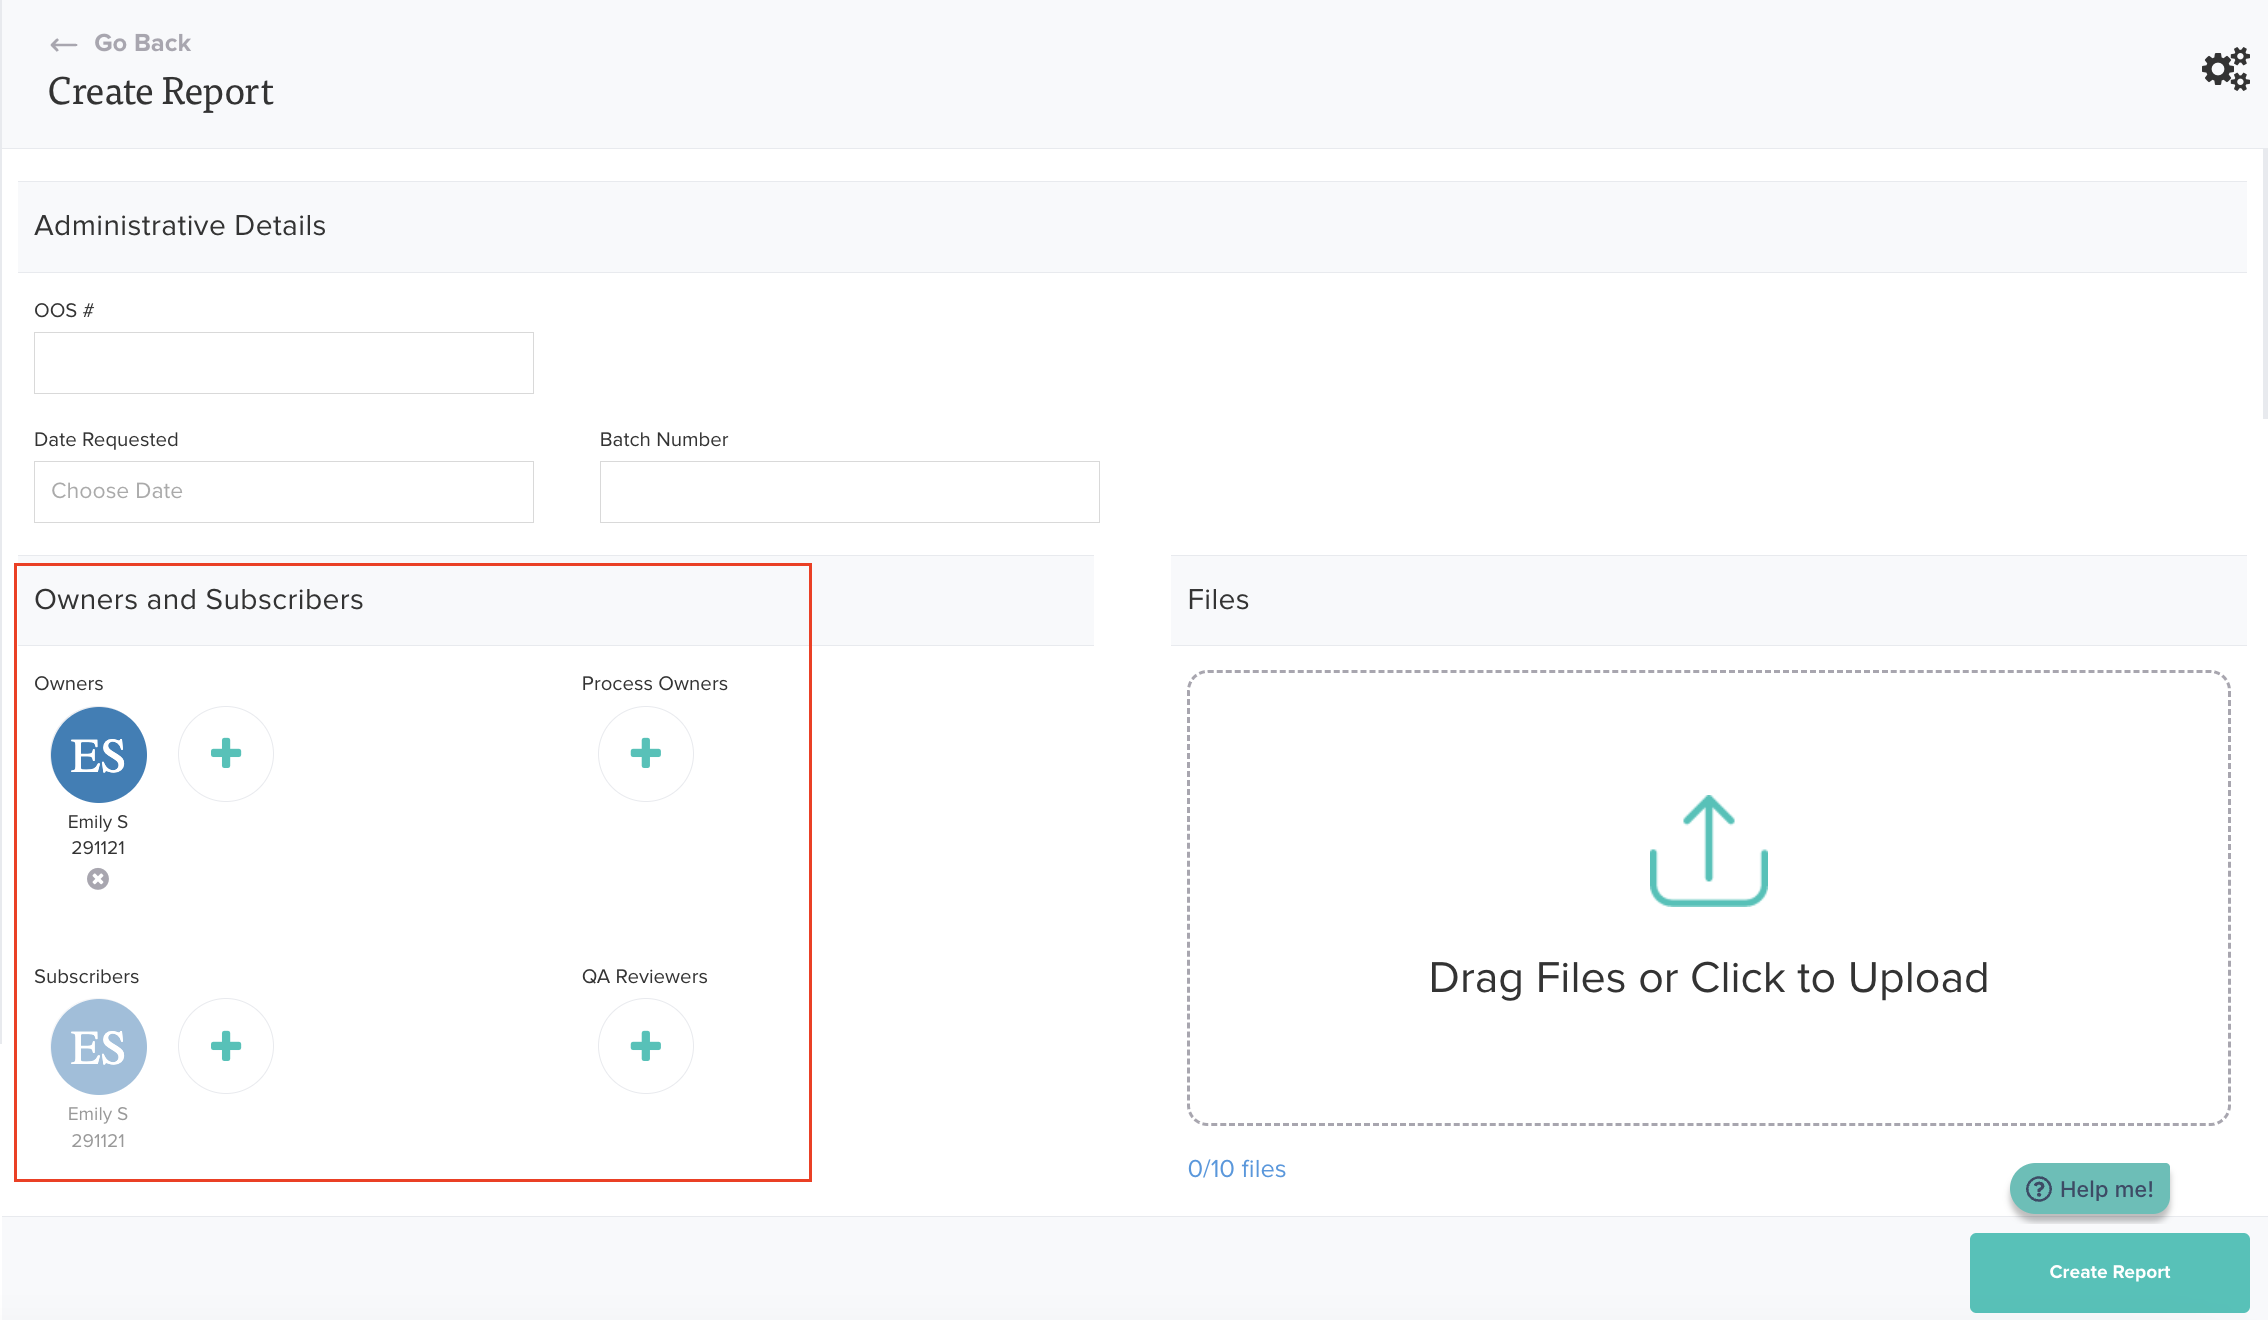2268x1320 pixels.
Task: Click the upload arrow icon
Action: (x=1708, y=850)
